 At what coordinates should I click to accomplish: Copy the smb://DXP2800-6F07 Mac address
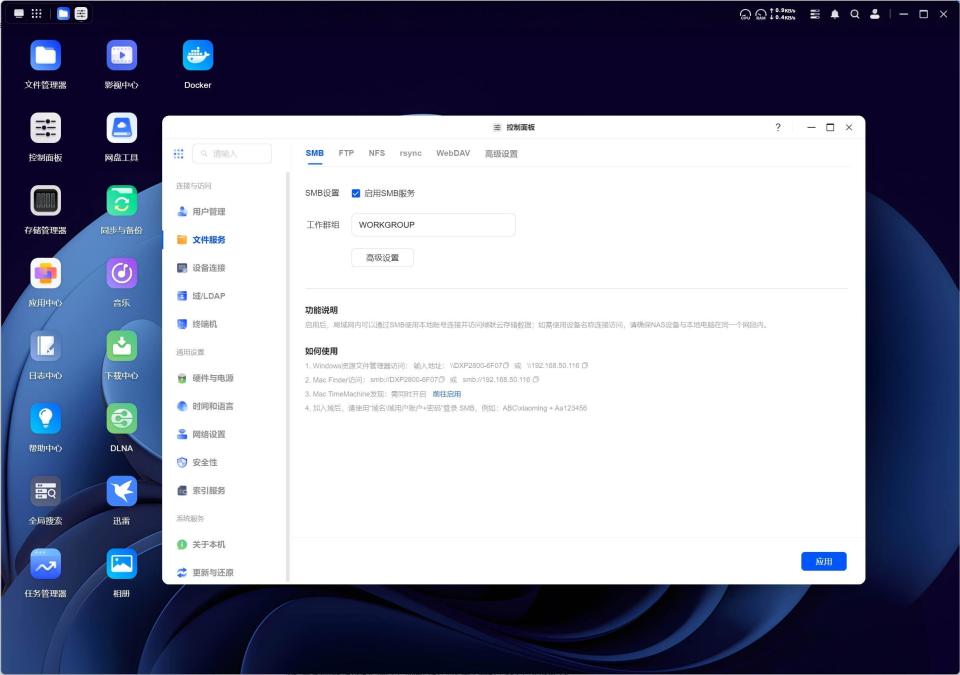click(x=441, y=380)
